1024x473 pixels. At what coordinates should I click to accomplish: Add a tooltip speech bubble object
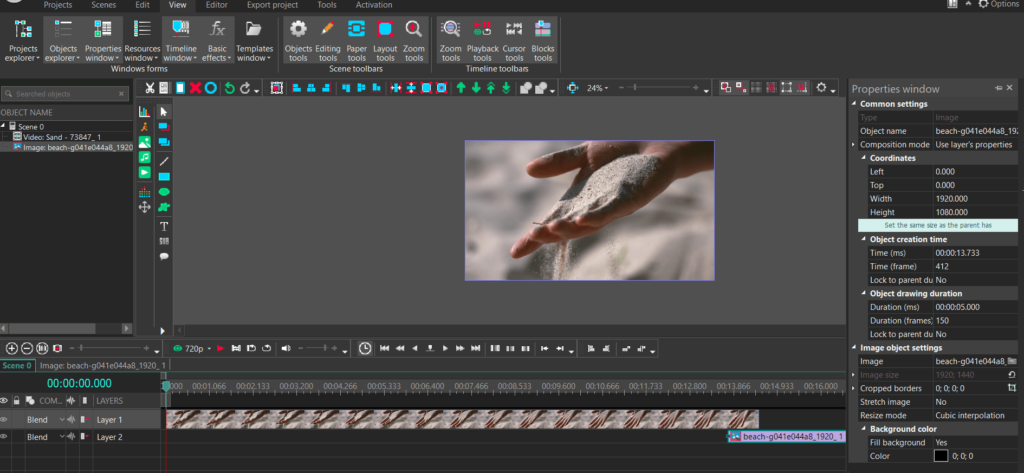(x=164, y=256)
